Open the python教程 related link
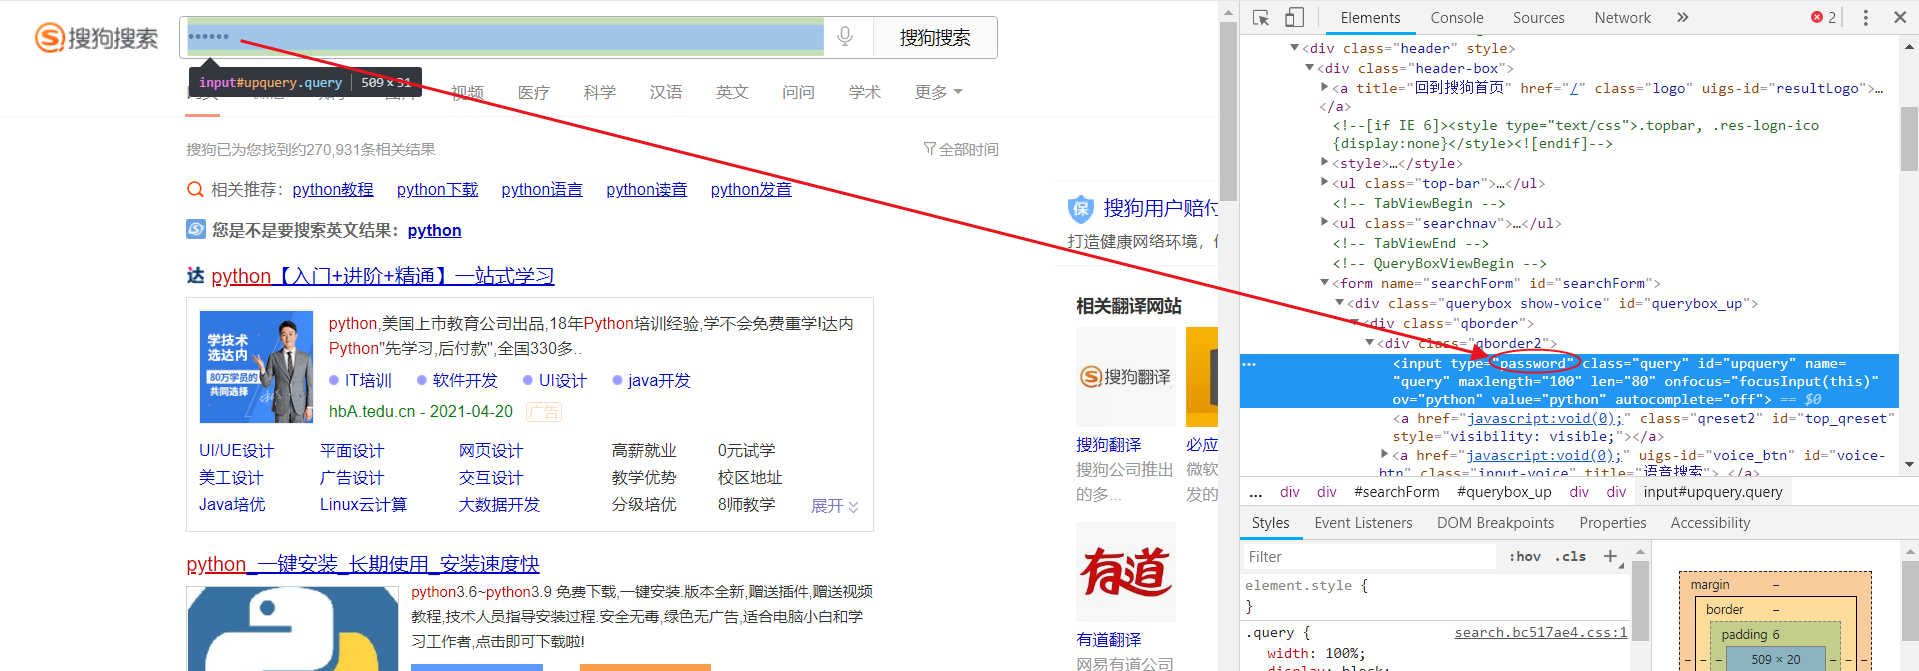The width and height of the screenshot is (1919, 671). (333, 189)
